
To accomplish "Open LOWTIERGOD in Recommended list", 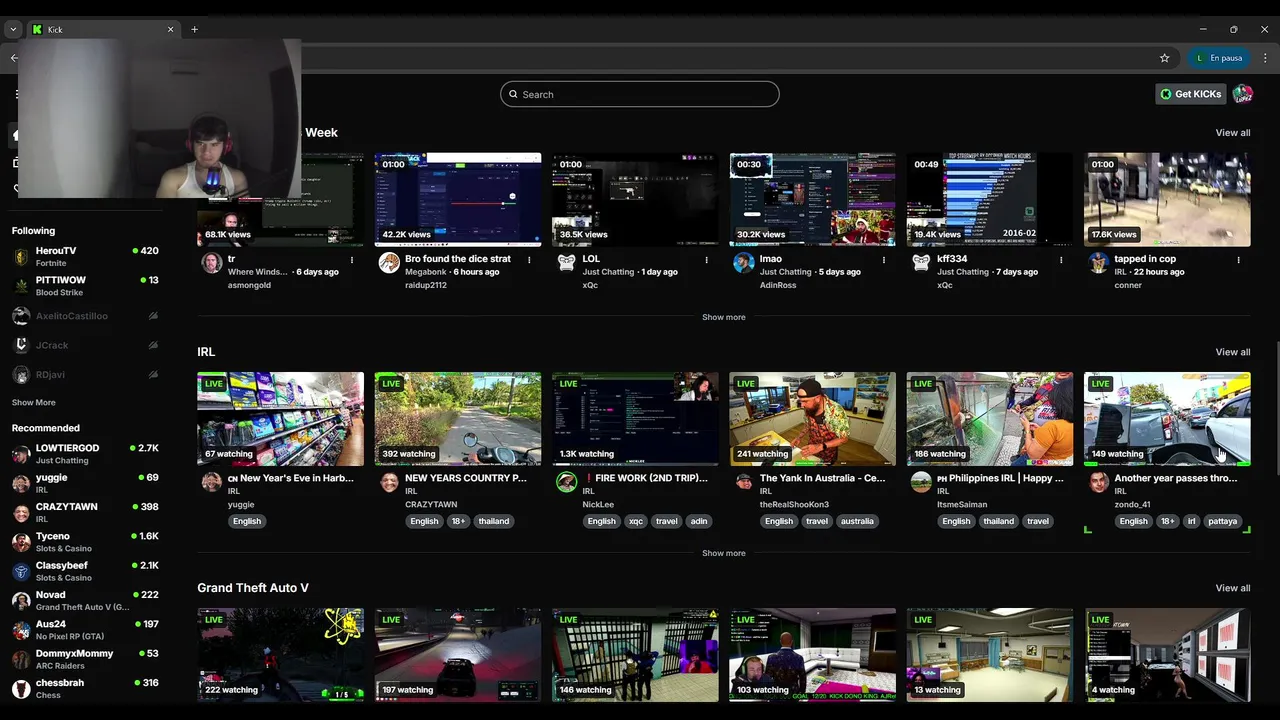I will (85, 454).
